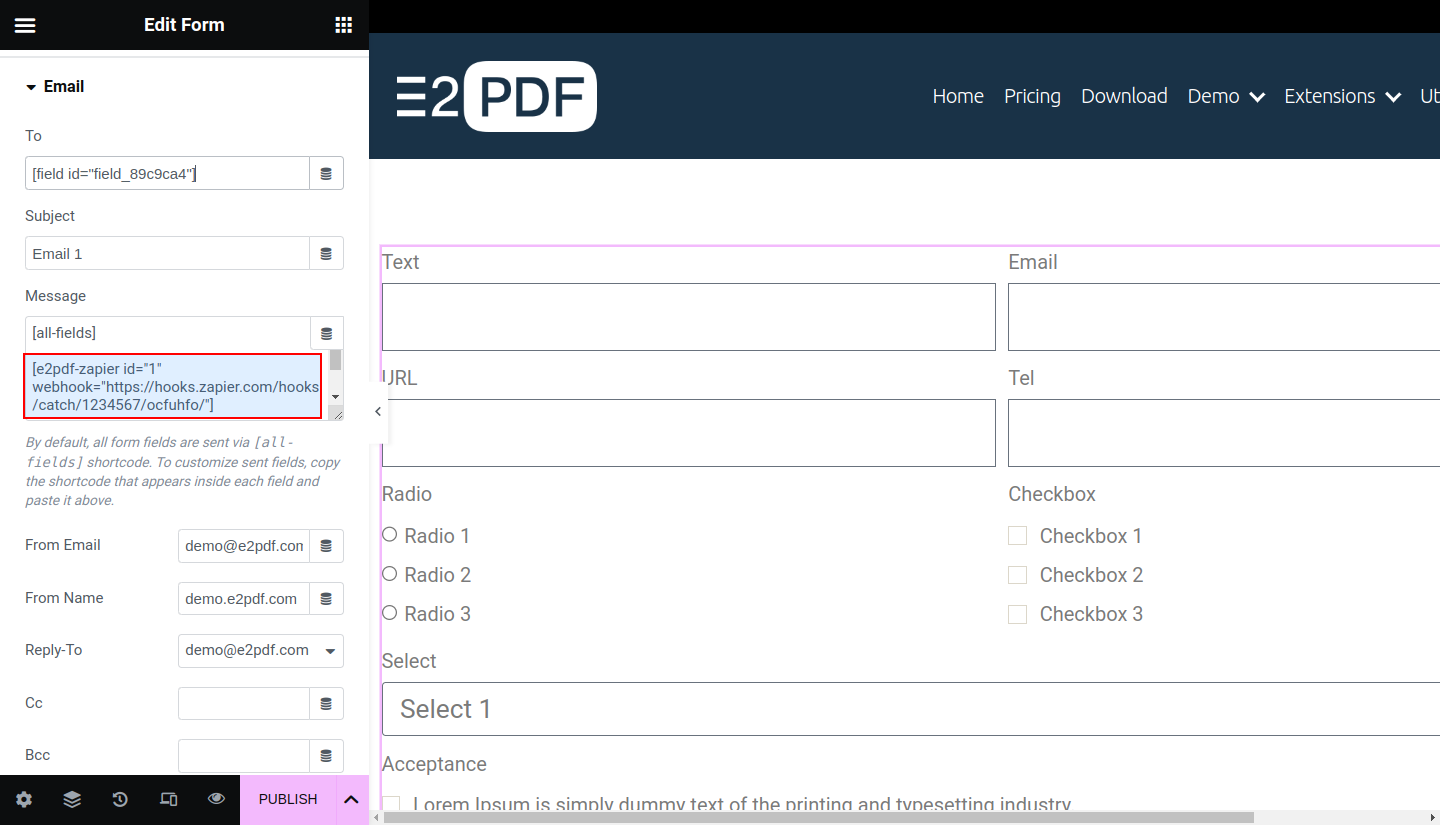Tick the Checkbox 3 option
Viewport: 1440px width, 825px height.
tap(1017, 614)
